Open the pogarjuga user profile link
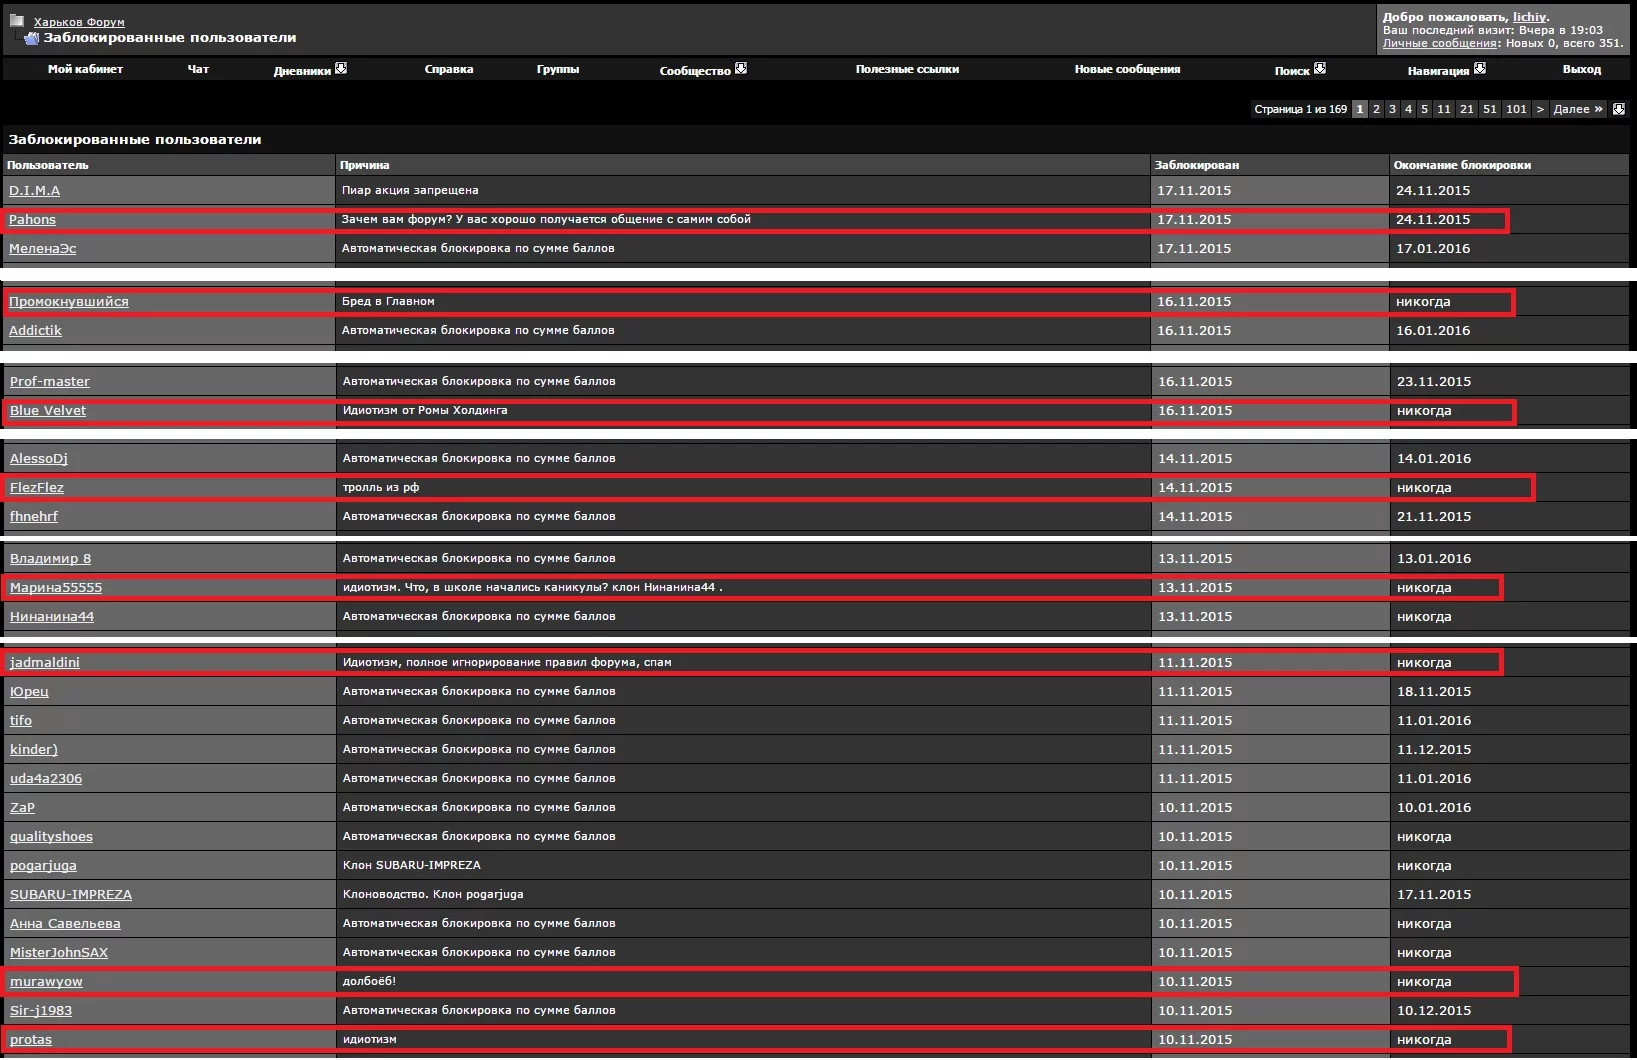 (x=43, y=865)
